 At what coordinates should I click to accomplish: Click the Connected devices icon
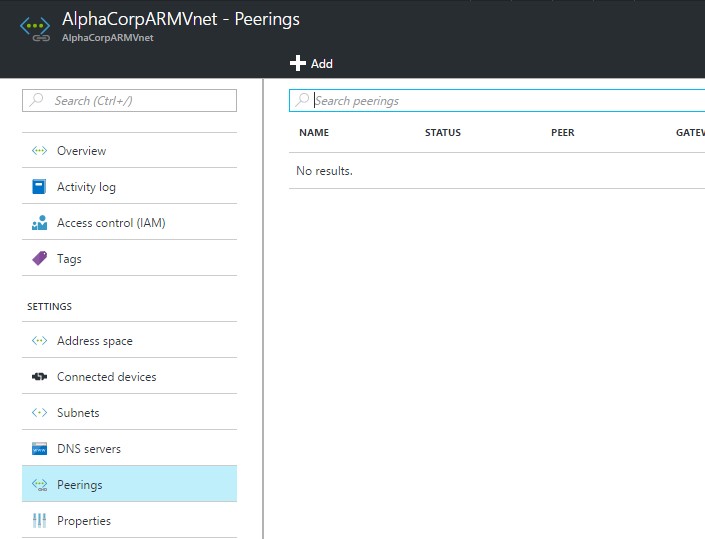point(40,377)
